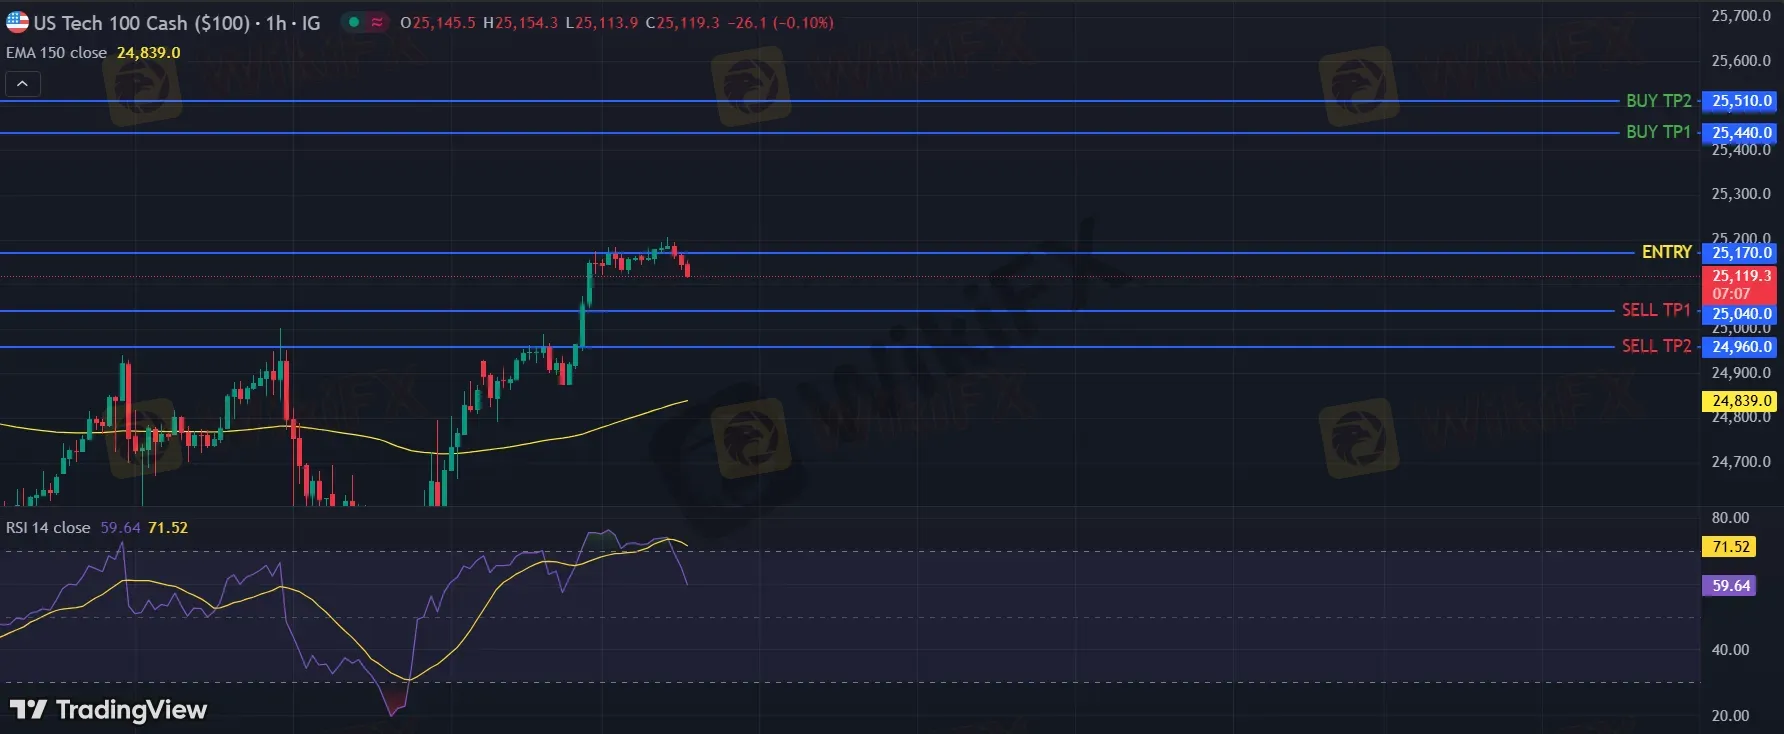The height and width of the screenshot is (734, 1784).
Task: Click the 25,040.0 price axis tag
Action: [1741, 314]
